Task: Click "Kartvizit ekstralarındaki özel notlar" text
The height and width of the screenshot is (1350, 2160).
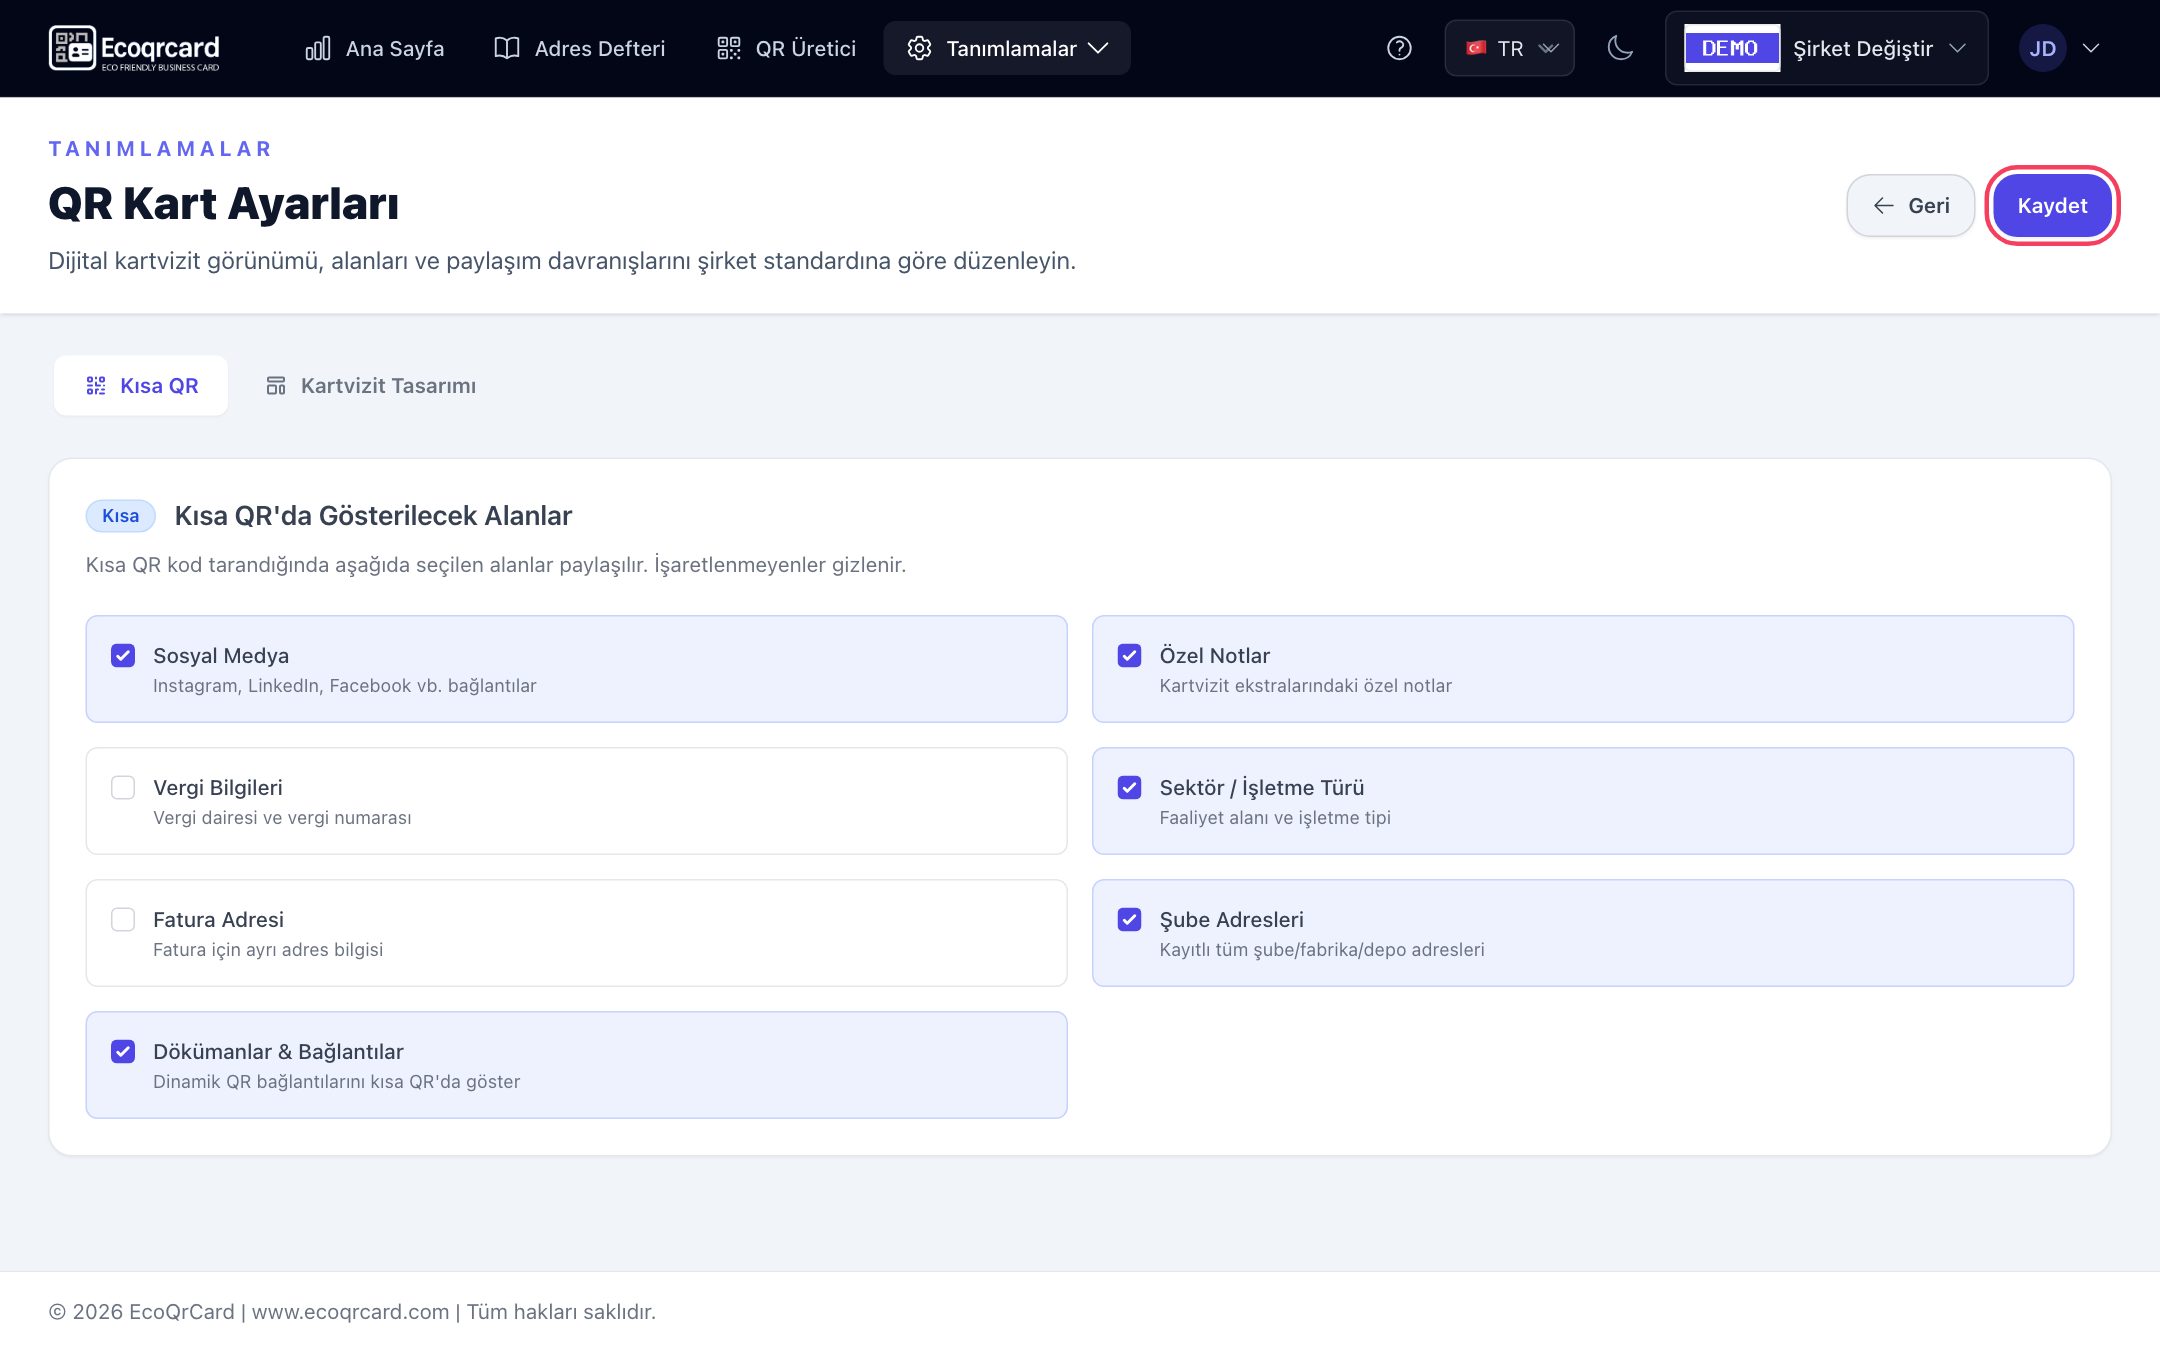Action: pyautogui.click(x=1305, y=686)
